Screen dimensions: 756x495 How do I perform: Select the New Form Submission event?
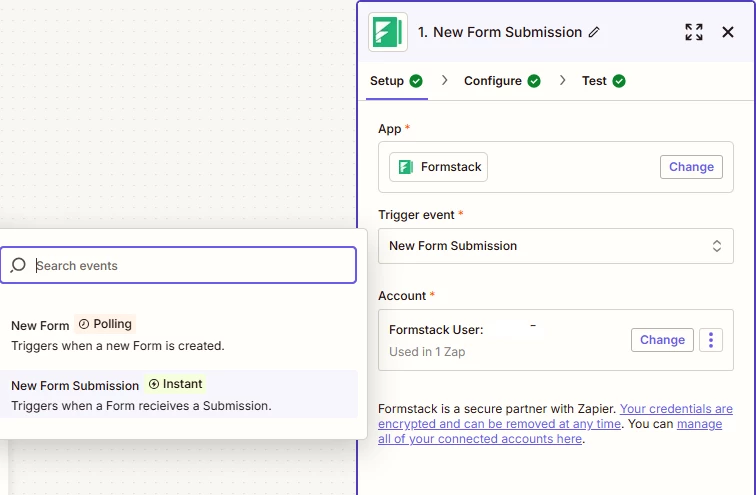coord(178,394)
